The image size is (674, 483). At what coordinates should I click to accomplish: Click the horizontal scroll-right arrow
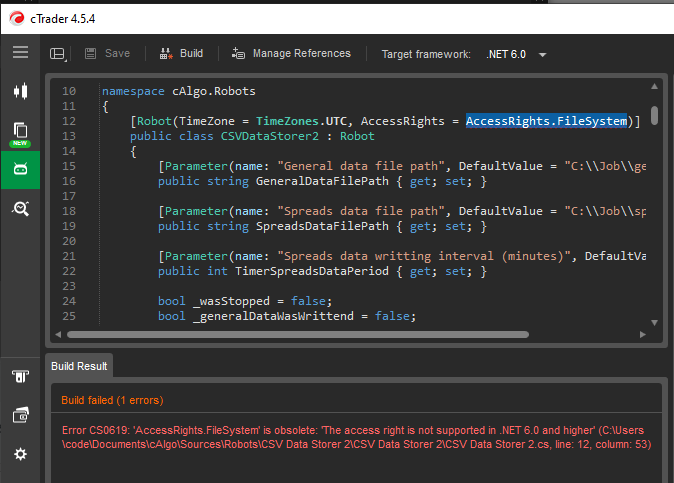click(x=643, y=334)
